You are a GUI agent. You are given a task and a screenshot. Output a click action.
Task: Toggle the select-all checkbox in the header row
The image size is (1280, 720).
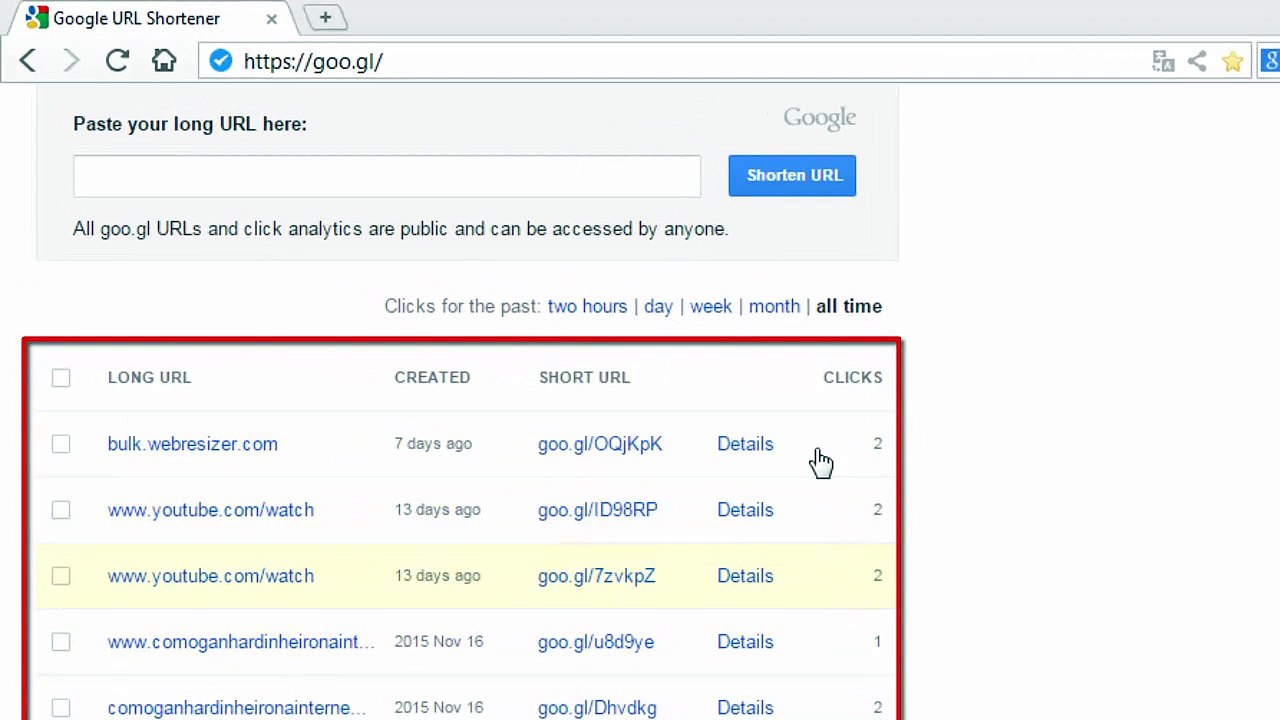(61, 377)
